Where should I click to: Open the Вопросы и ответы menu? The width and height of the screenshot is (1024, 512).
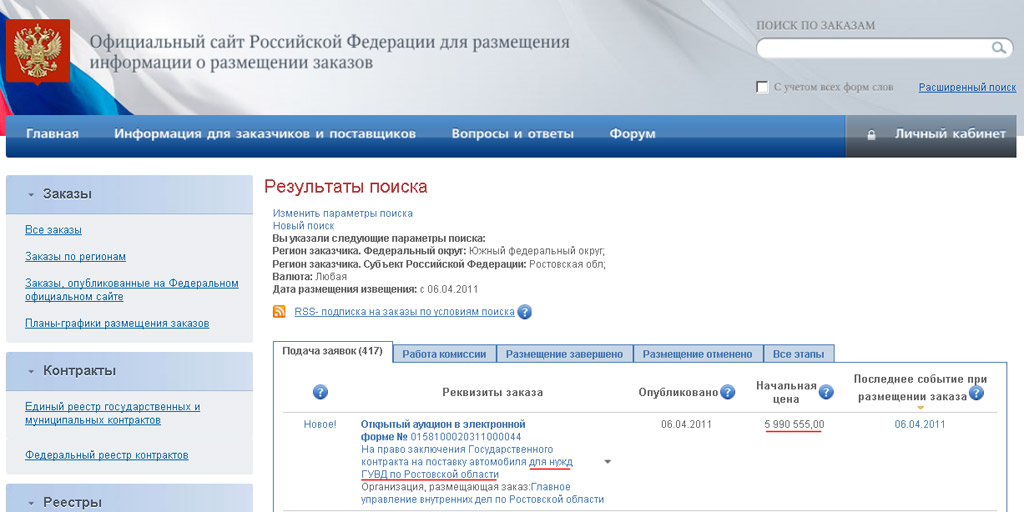pos(513,134)
